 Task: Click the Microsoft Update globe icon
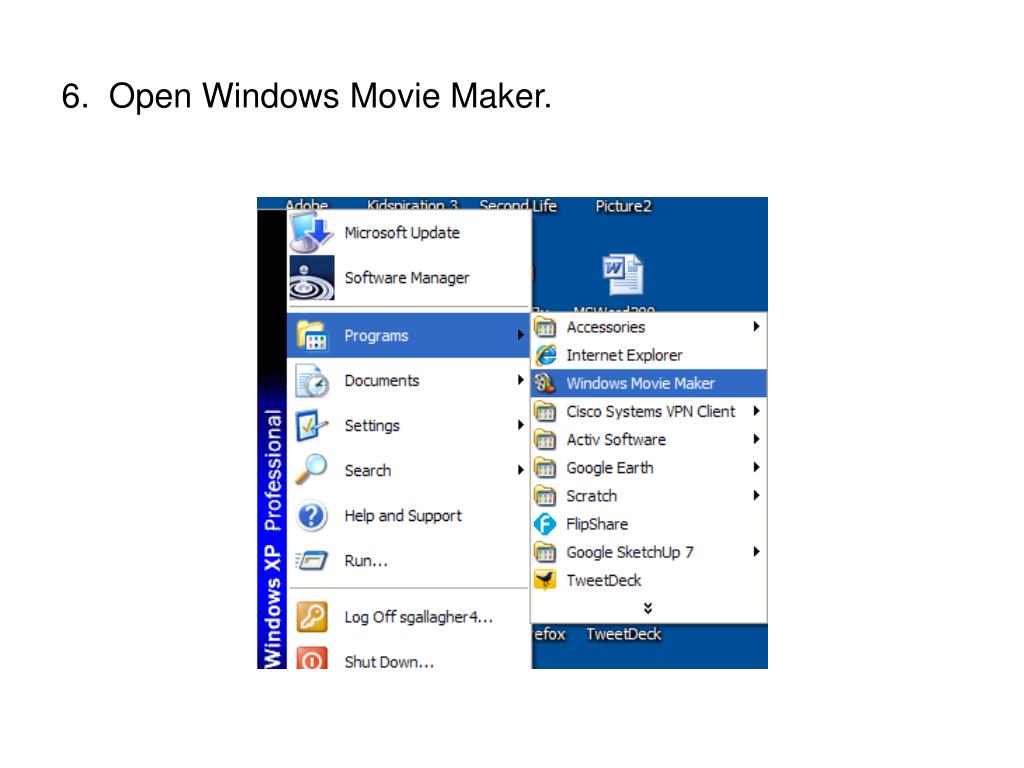312,232
